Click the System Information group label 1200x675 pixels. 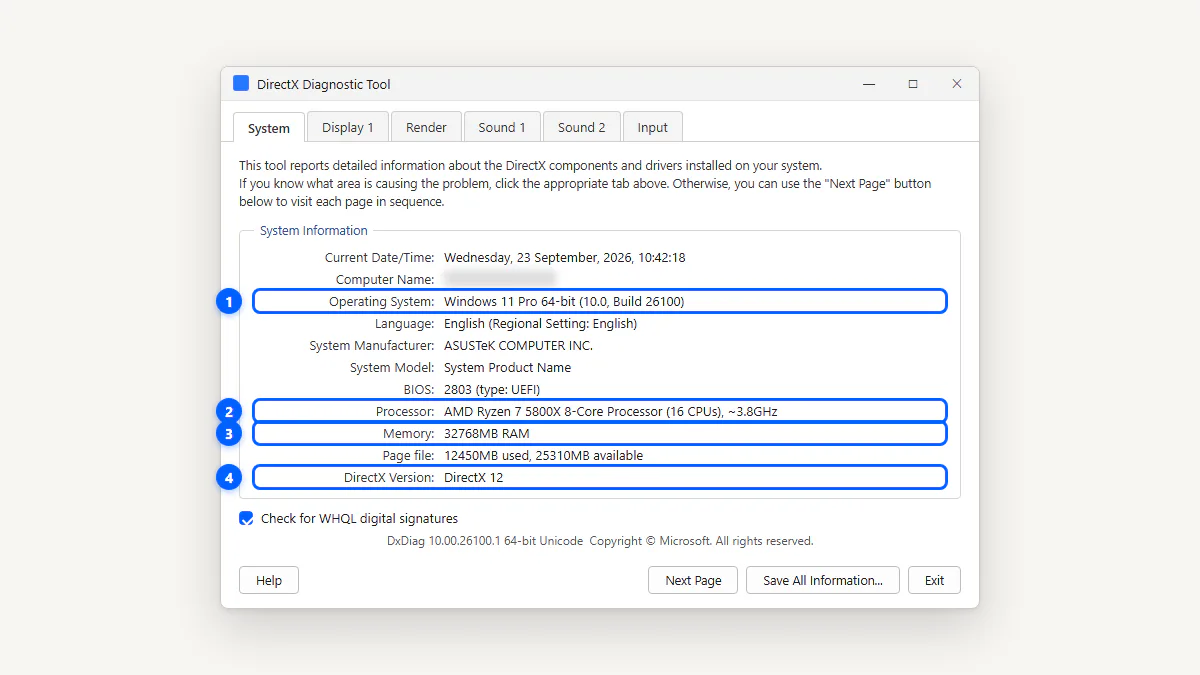314,230
